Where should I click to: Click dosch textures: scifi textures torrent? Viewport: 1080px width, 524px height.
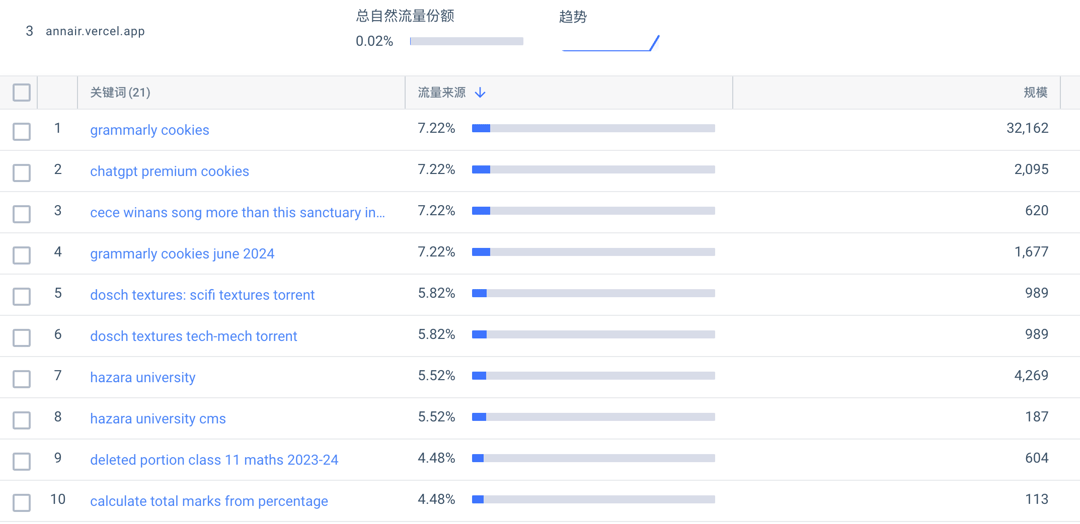[x=202, y=295]
